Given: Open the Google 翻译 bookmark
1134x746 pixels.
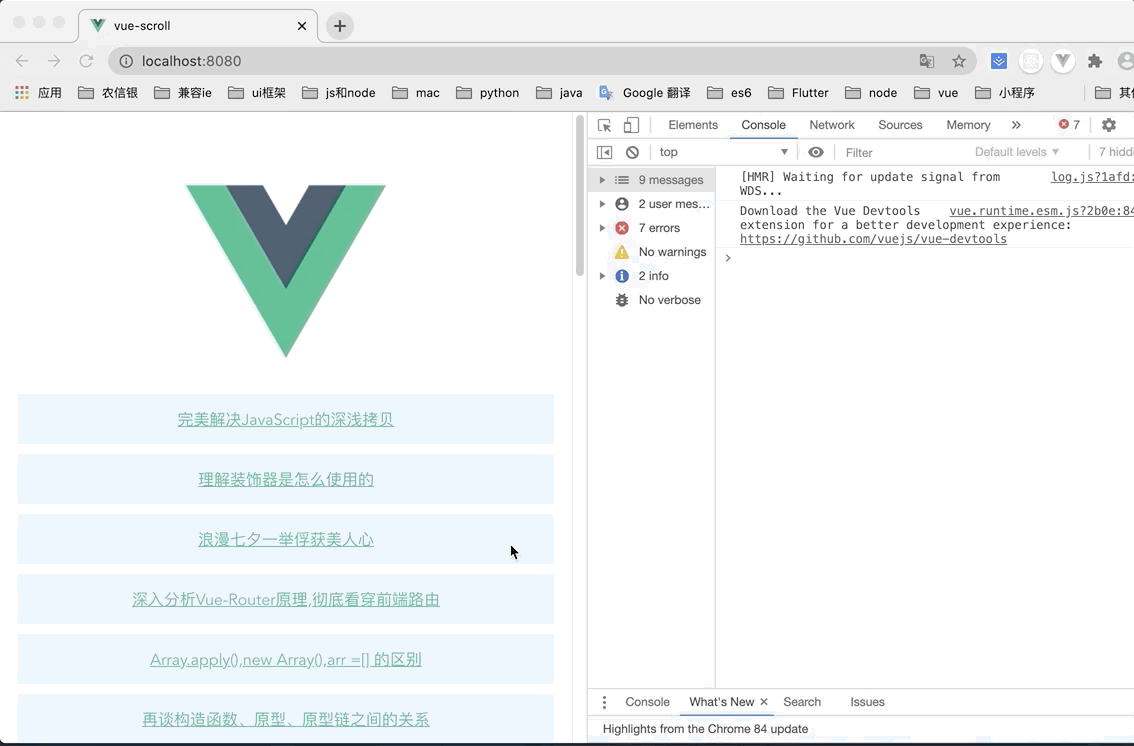Looking at the screenshot, I should pos(644,93).
